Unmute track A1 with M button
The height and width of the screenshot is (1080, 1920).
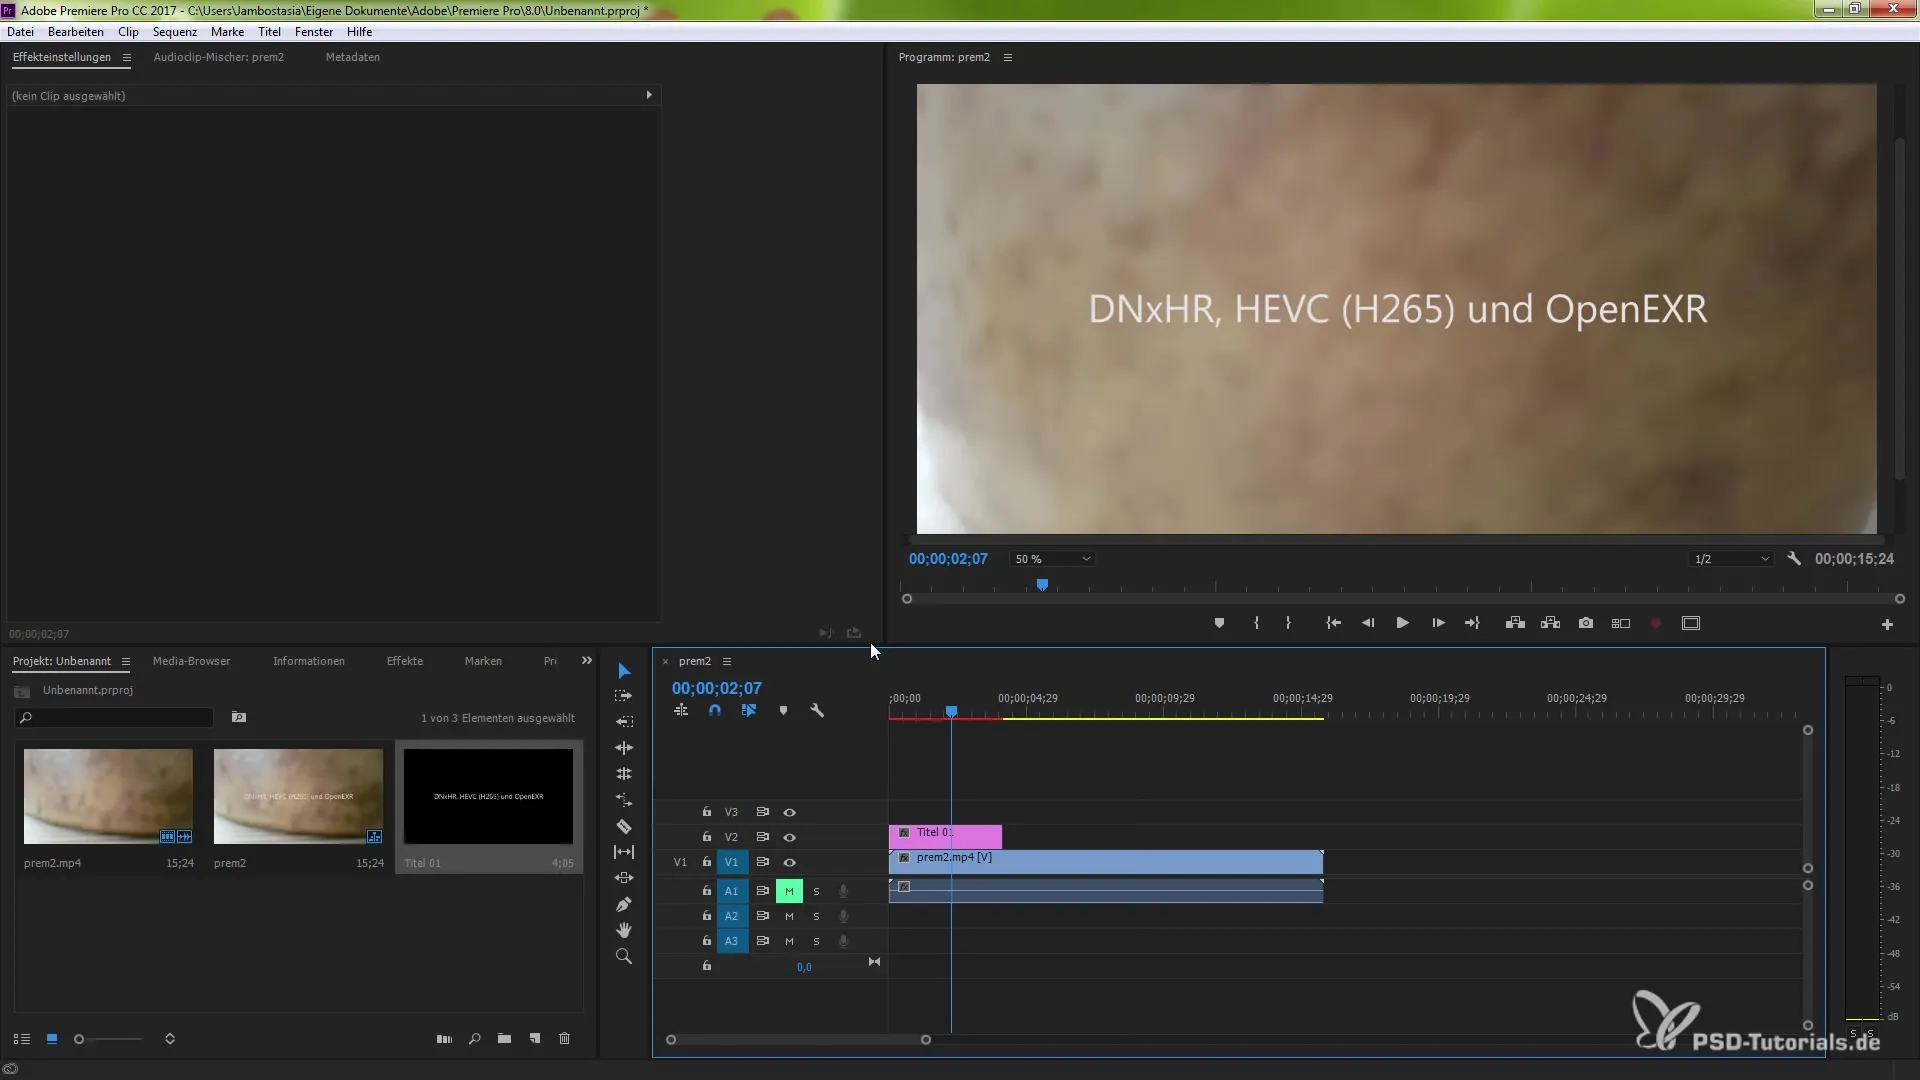[x=789, y=891]
